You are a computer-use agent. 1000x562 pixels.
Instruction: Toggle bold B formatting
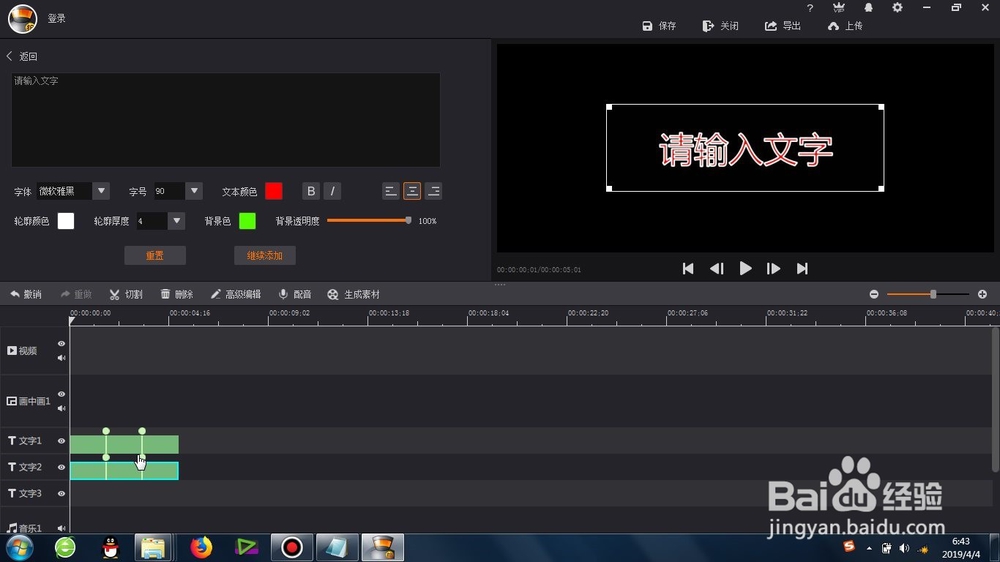click(311, 191)
